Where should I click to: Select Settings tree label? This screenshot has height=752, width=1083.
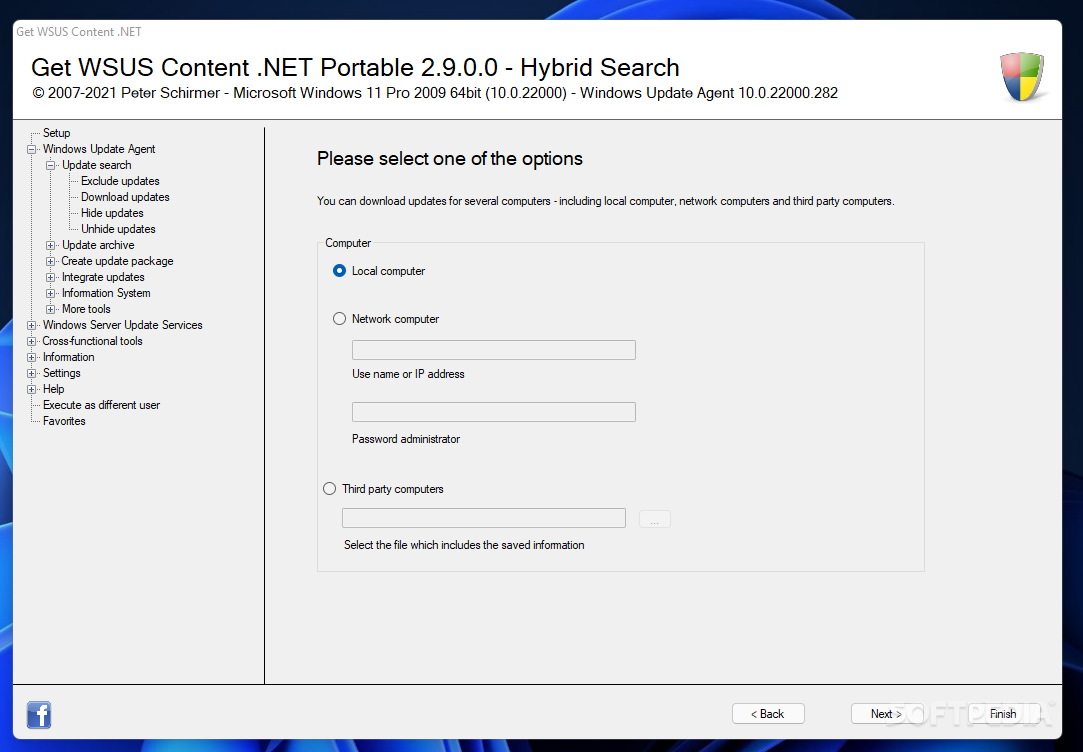(x=61, y=373)
